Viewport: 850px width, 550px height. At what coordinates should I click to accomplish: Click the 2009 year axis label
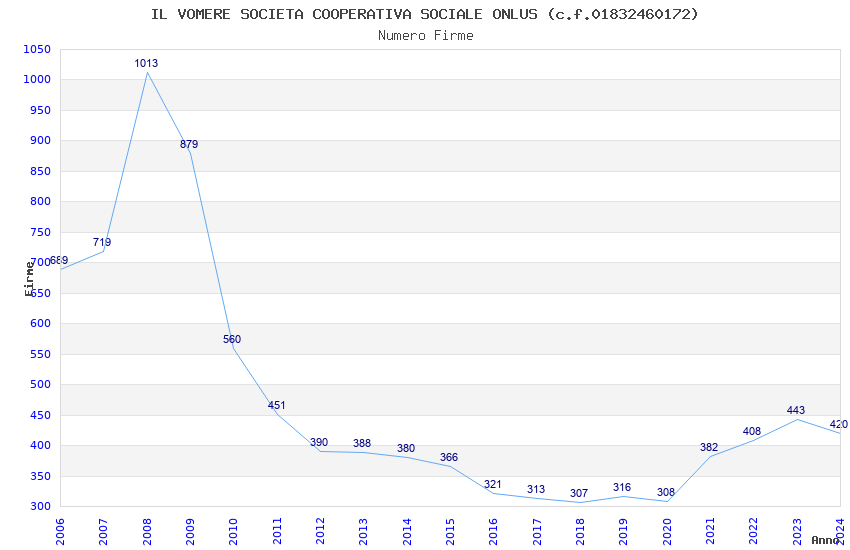[190, 532]
